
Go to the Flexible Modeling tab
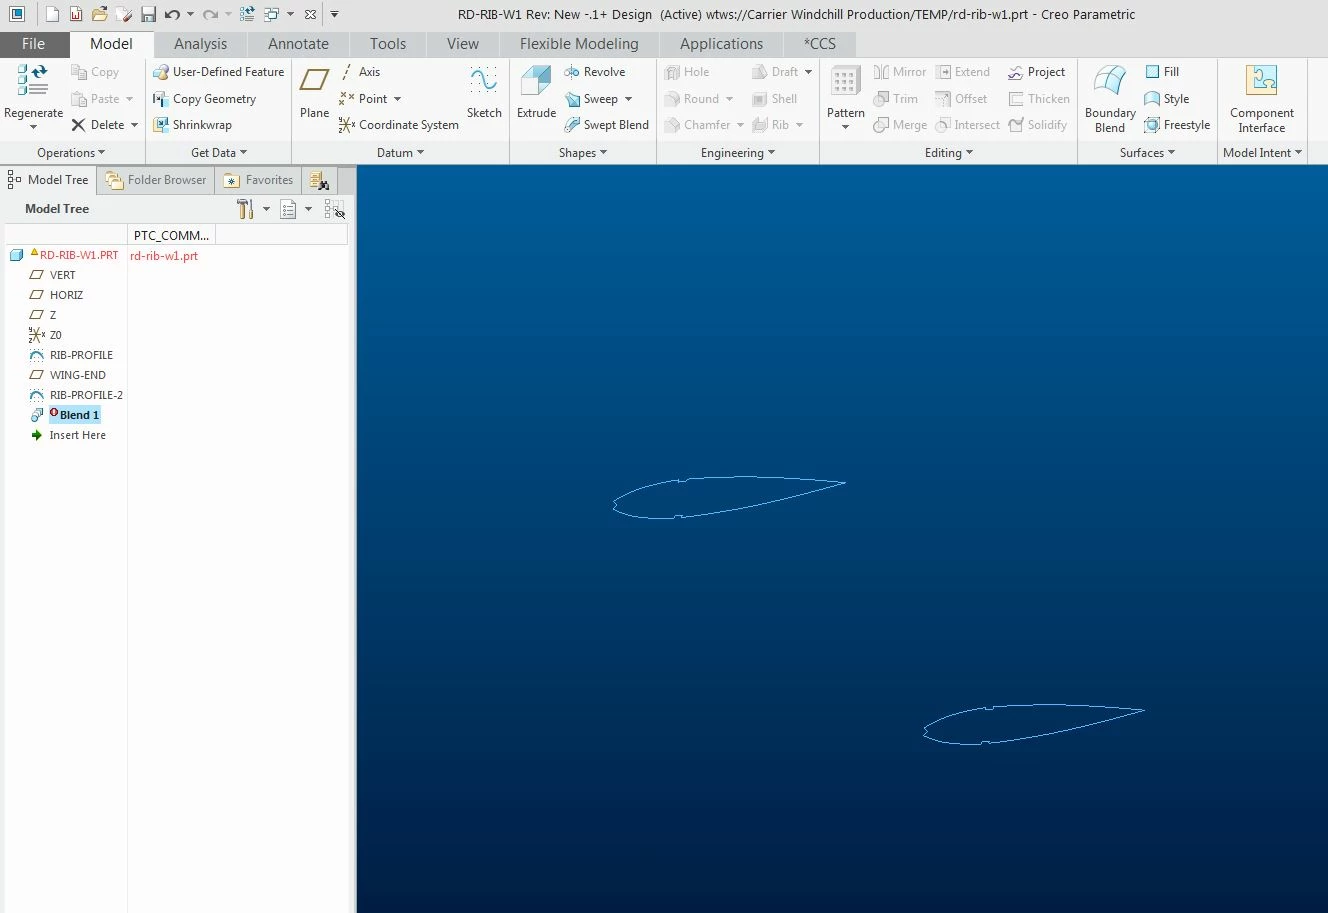[x=579, y=44]
